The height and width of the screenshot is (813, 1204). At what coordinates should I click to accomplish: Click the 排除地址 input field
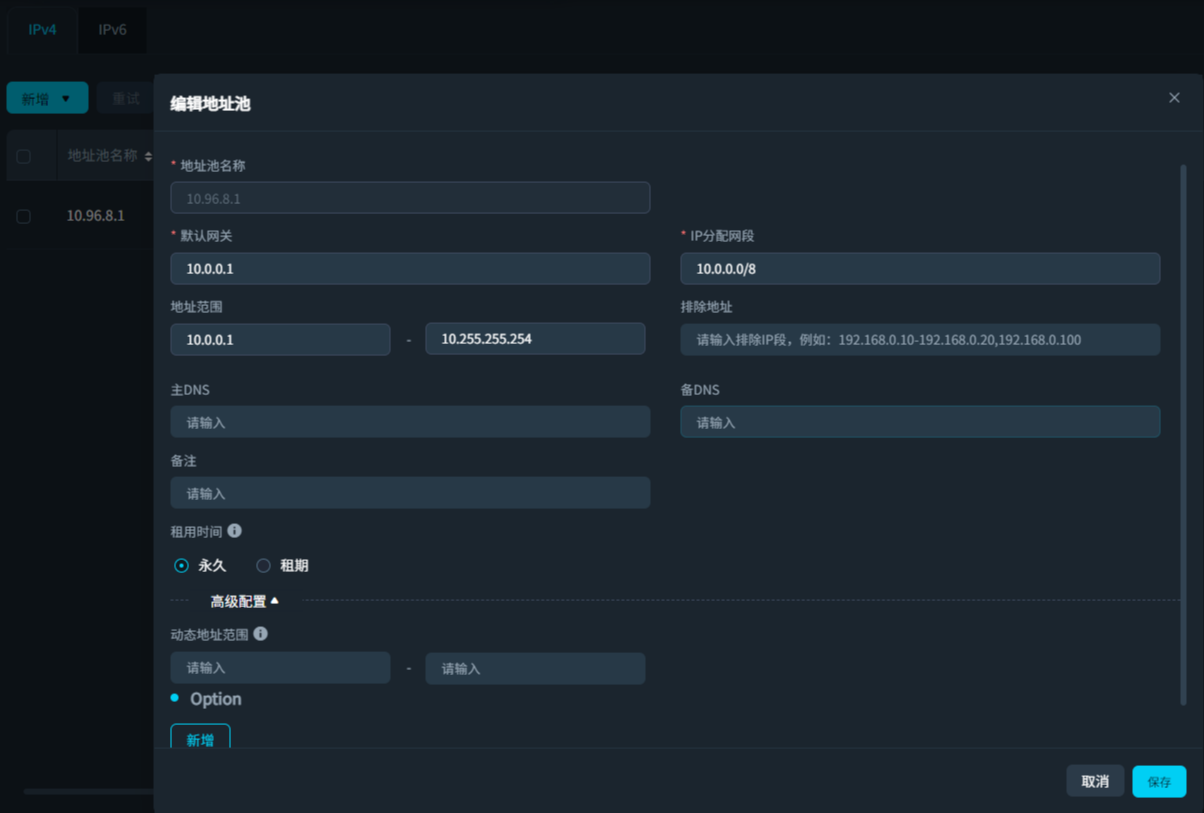point(920,340)
